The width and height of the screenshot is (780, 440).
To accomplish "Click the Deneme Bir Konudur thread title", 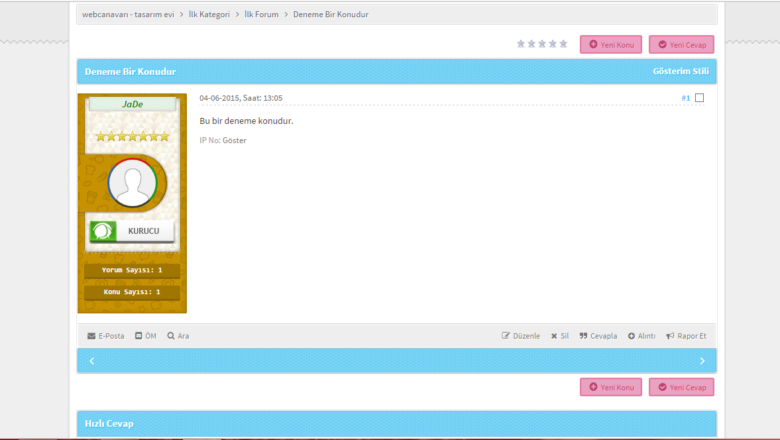I will point(130,72).
